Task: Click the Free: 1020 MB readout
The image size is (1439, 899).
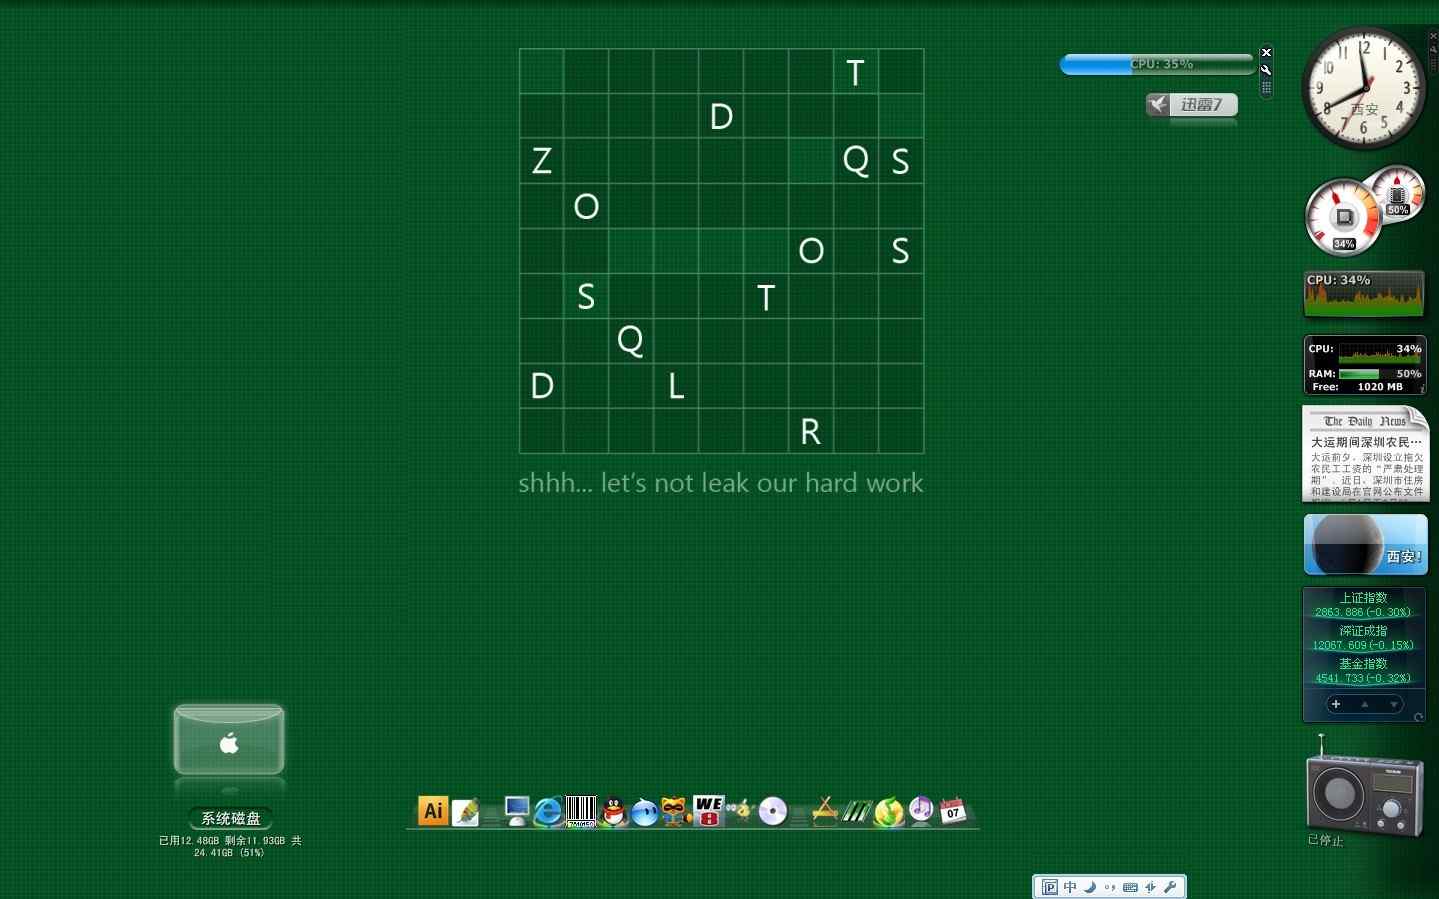Action: click(1357, 387)
